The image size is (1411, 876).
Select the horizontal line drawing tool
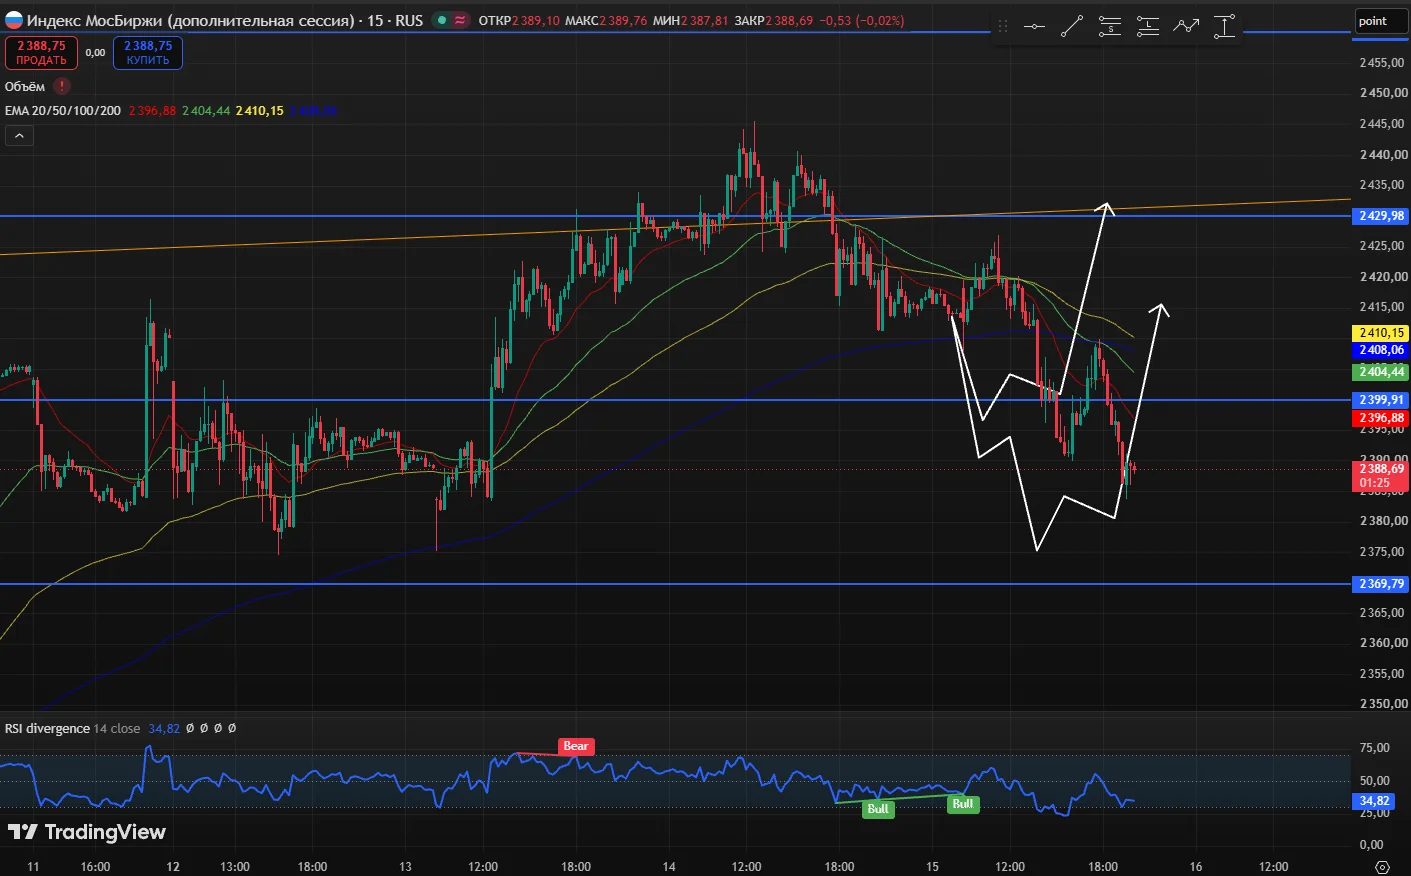pyautogui.click(x=1034, y=27)
